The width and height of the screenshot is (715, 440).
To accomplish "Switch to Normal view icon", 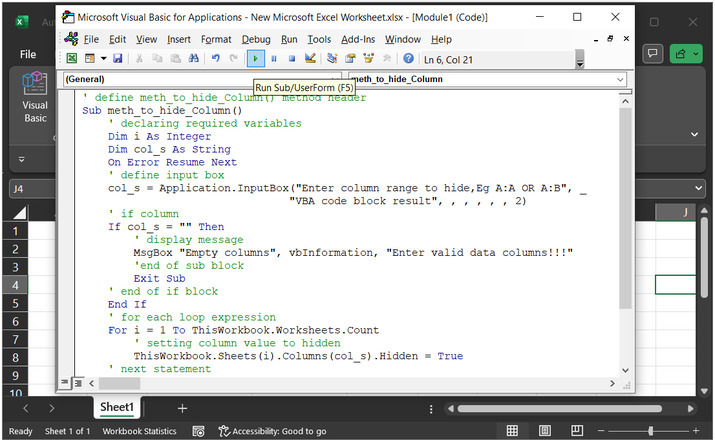I will point(512,430).
